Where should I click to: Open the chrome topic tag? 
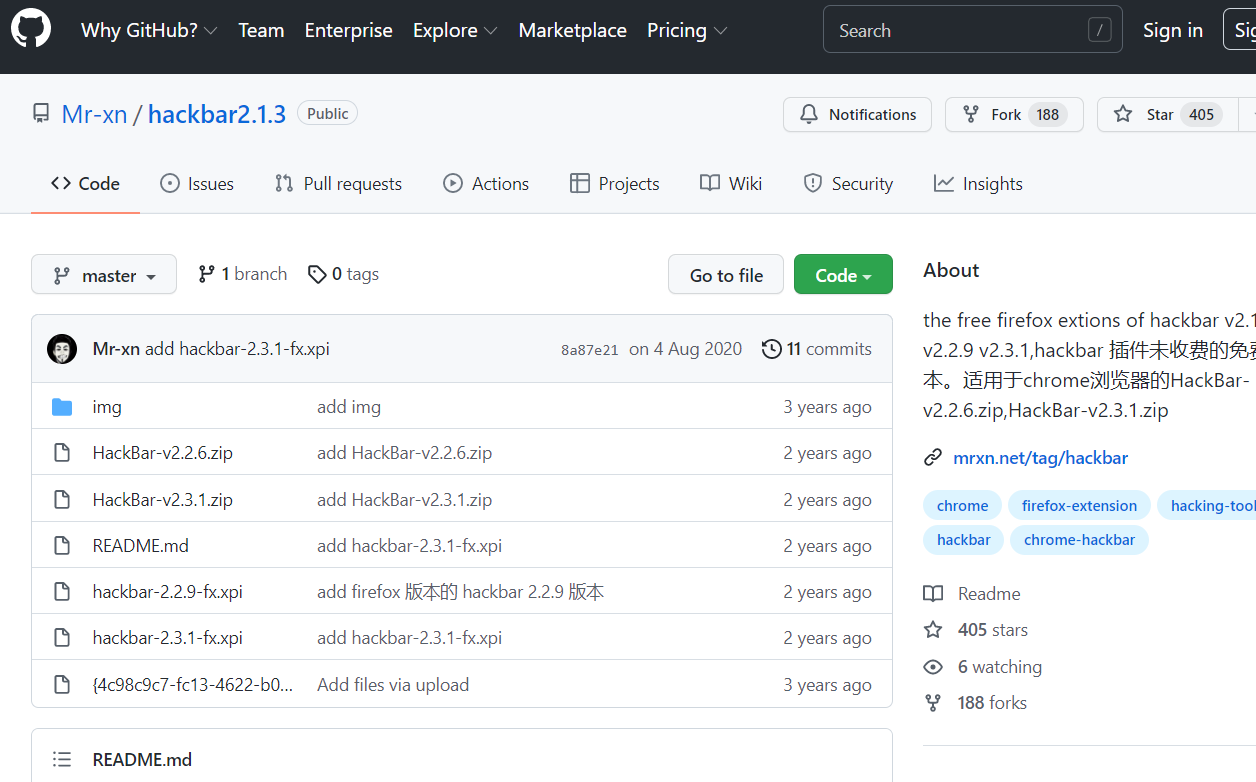(962, 505)
